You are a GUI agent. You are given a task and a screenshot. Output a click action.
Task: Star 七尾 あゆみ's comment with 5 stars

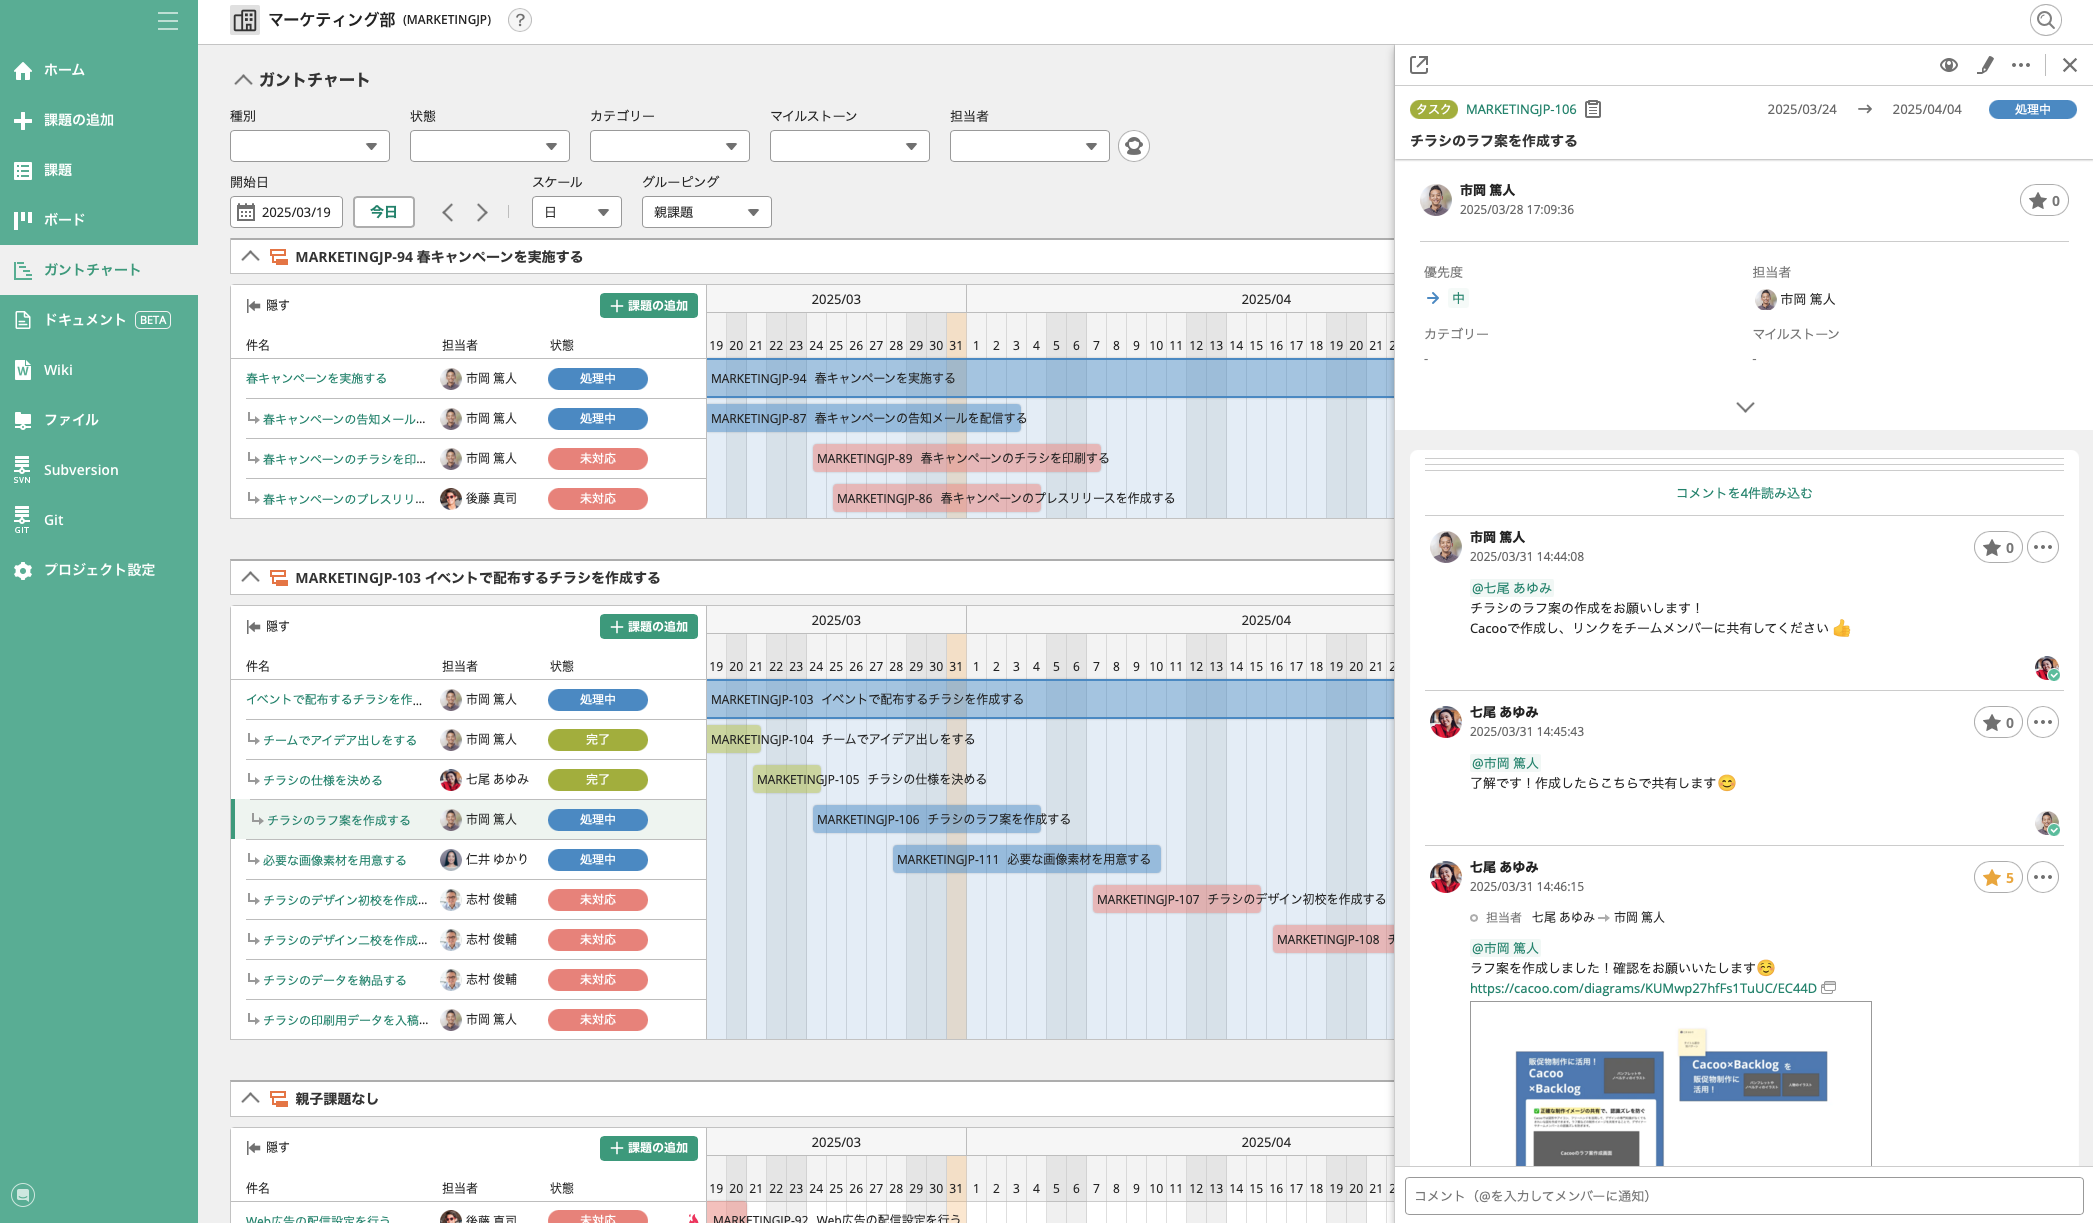coord(1997,878)
